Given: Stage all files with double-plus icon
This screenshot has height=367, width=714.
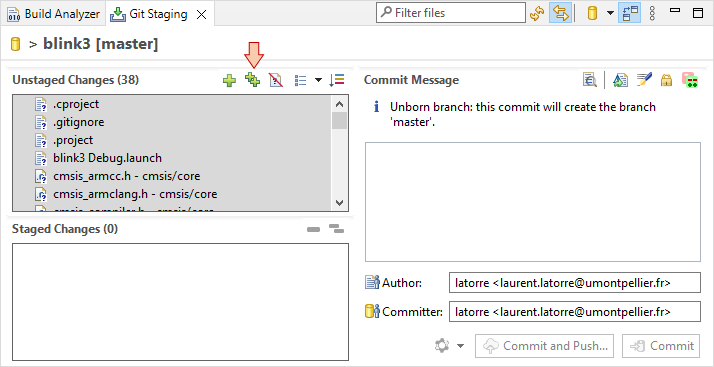Looking at the screenshot, I should [x=252, y=80].
